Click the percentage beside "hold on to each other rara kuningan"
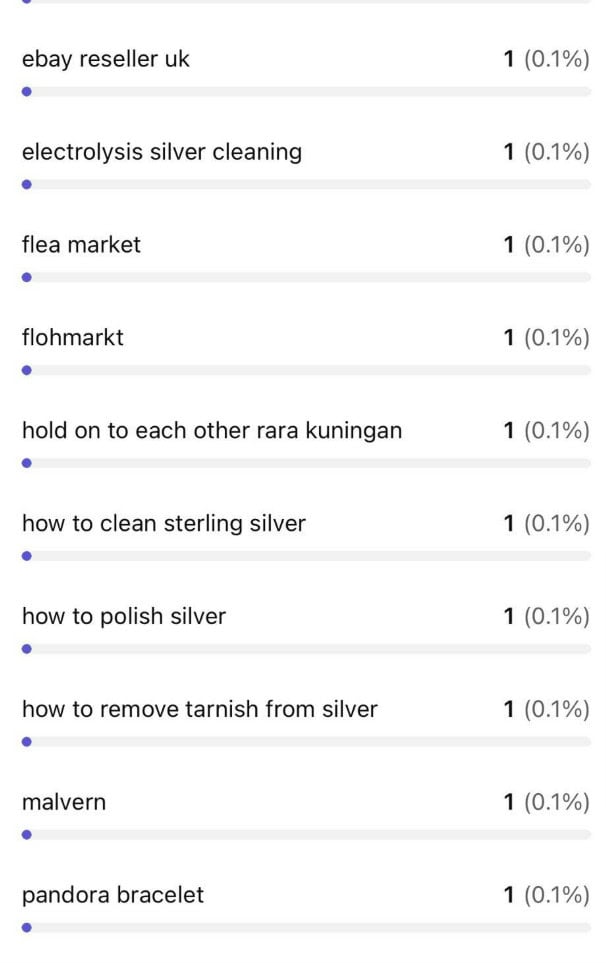The image size is (606, 963). point(556,431)
